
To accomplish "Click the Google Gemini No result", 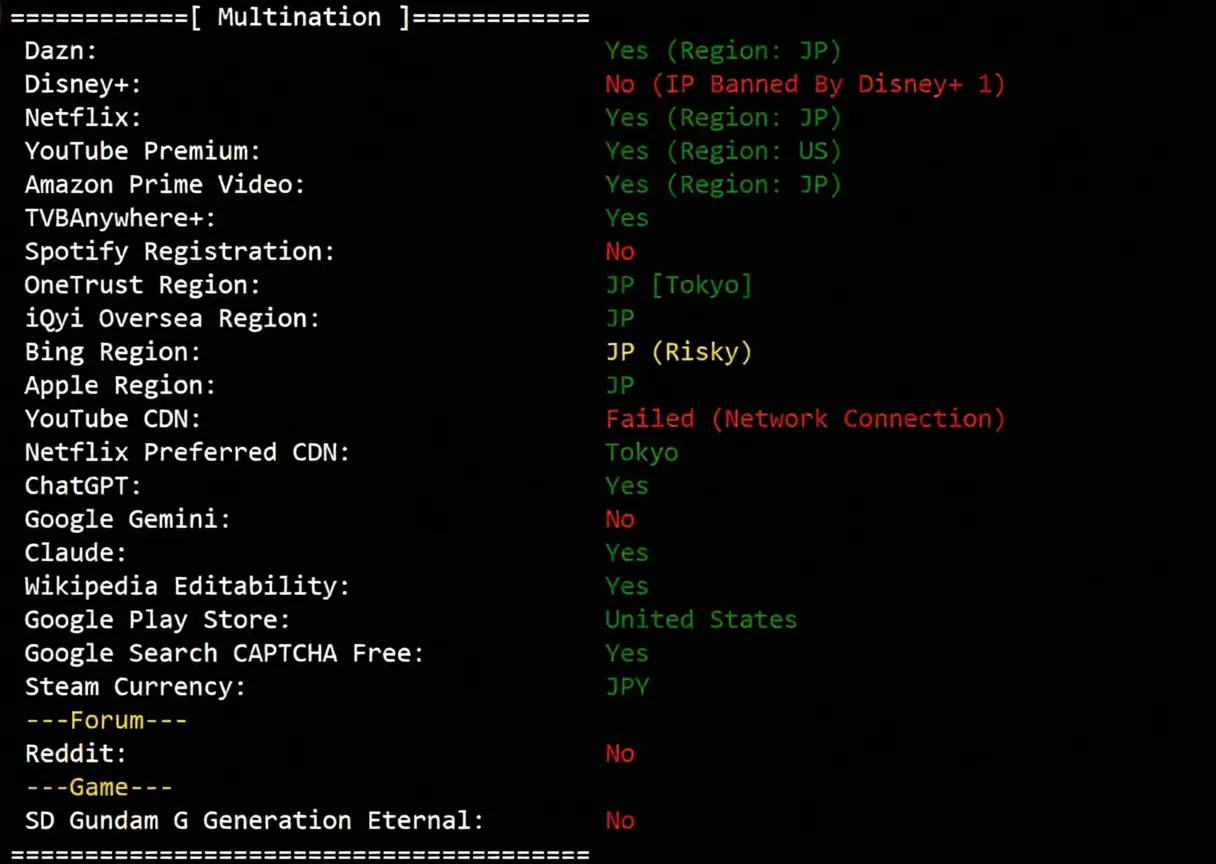I will (x=620, y=520).
